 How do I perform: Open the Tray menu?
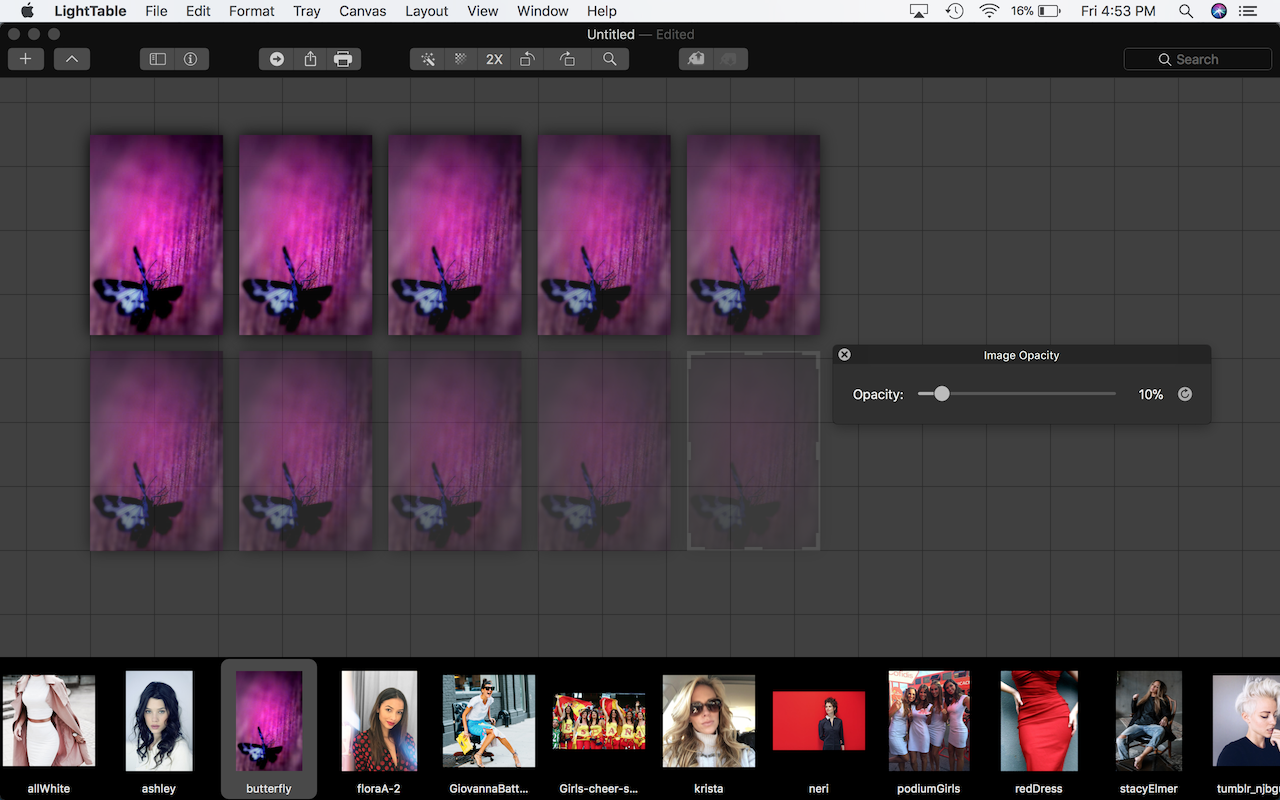pyautogui.click(x=307, y=11)
